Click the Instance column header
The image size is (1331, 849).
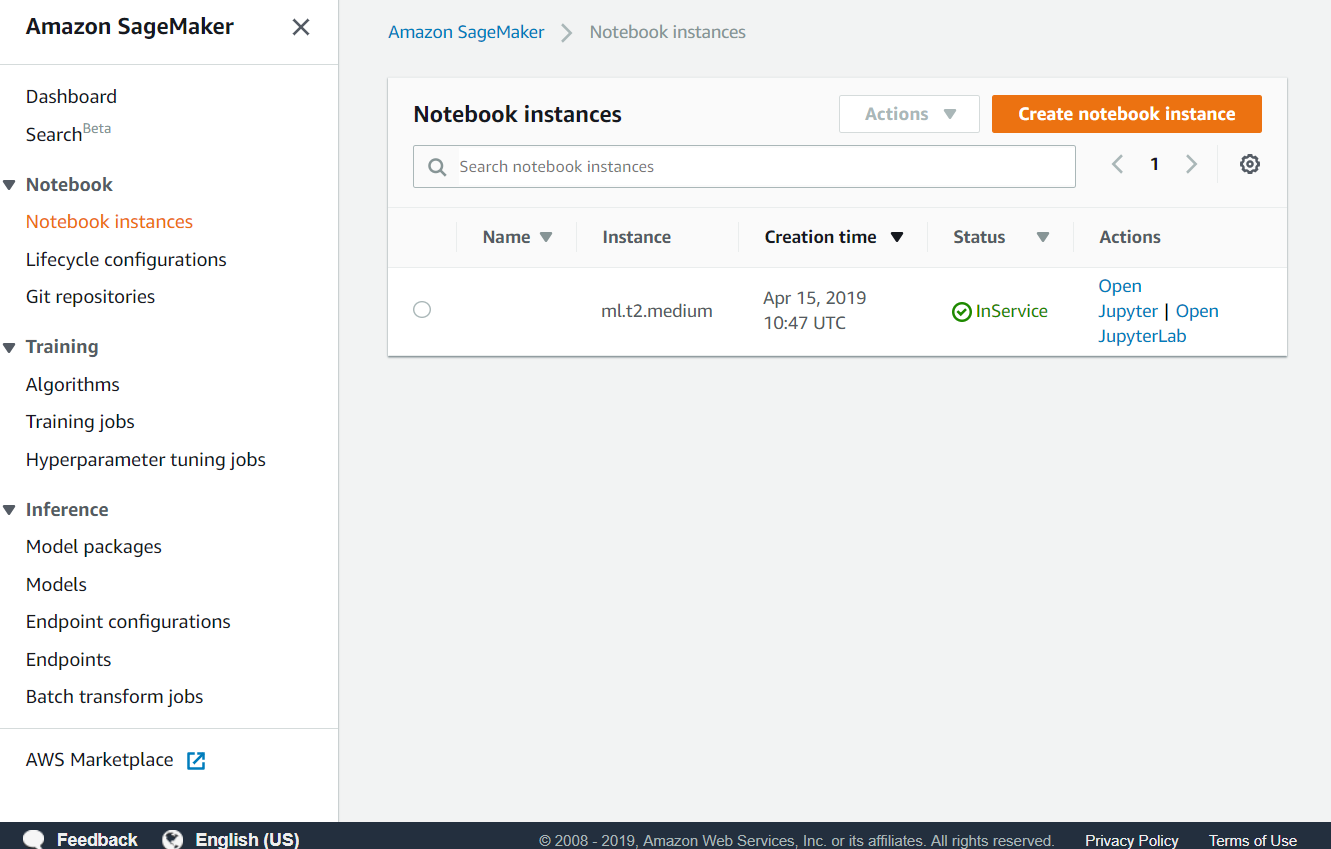click(636, 238)
